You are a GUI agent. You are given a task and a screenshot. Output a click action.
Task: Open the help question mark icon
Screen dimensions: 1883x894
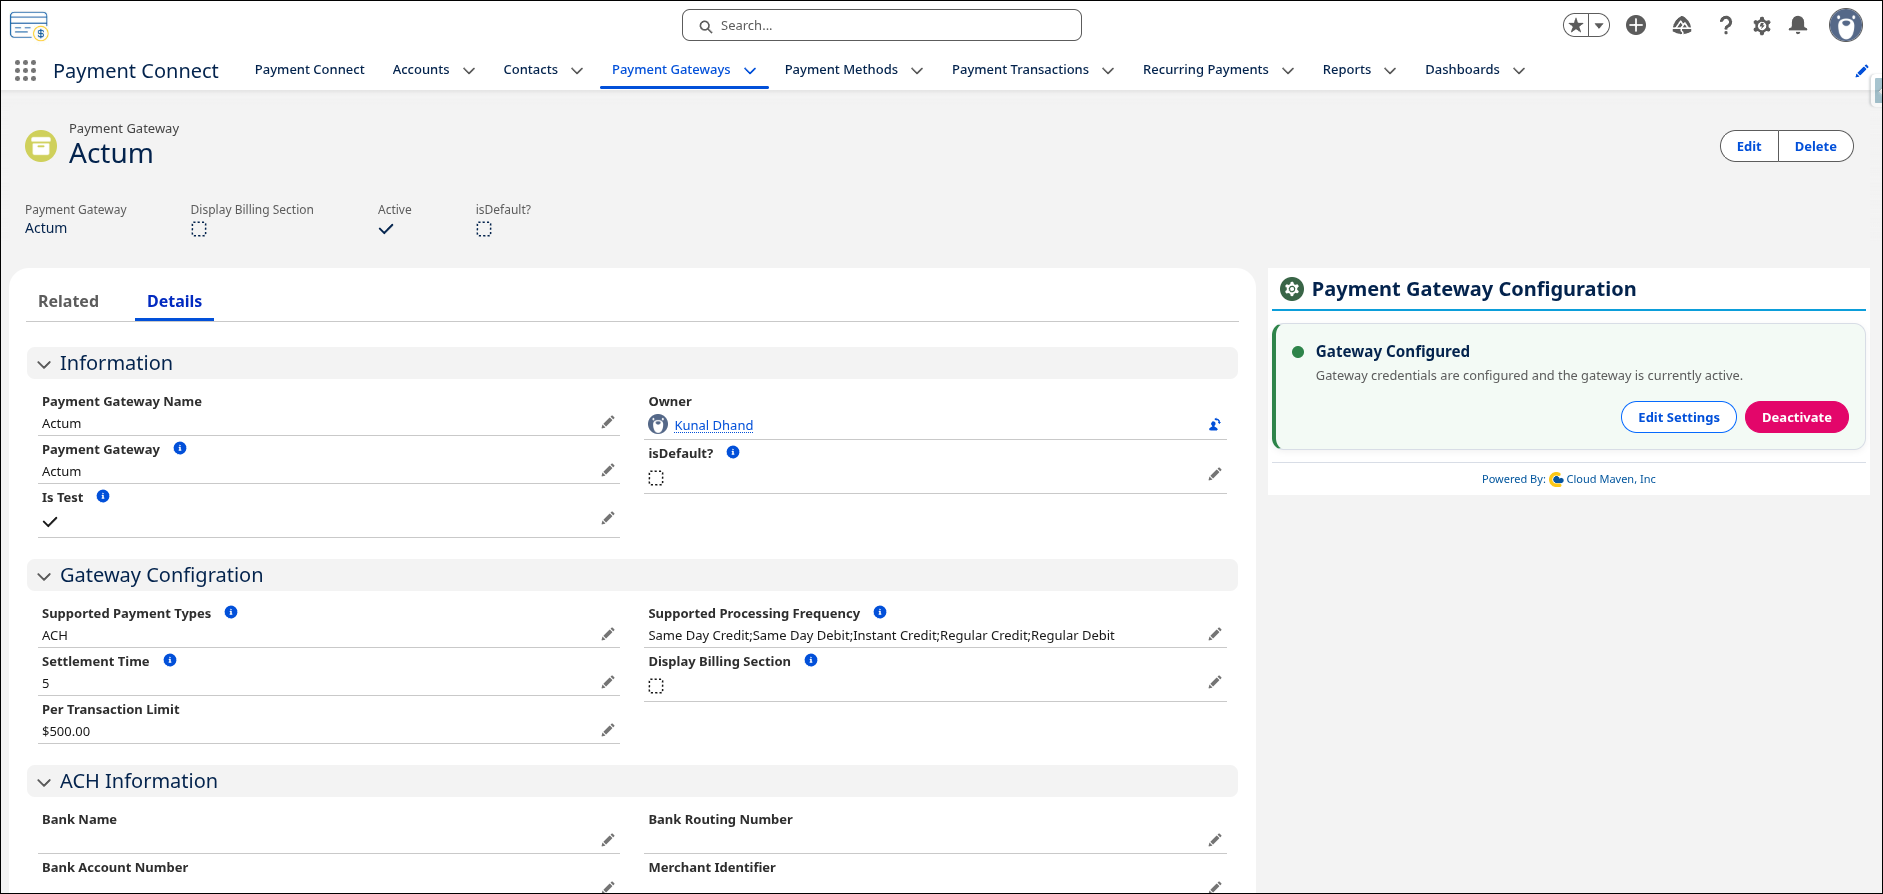[x=1726, y=26]
